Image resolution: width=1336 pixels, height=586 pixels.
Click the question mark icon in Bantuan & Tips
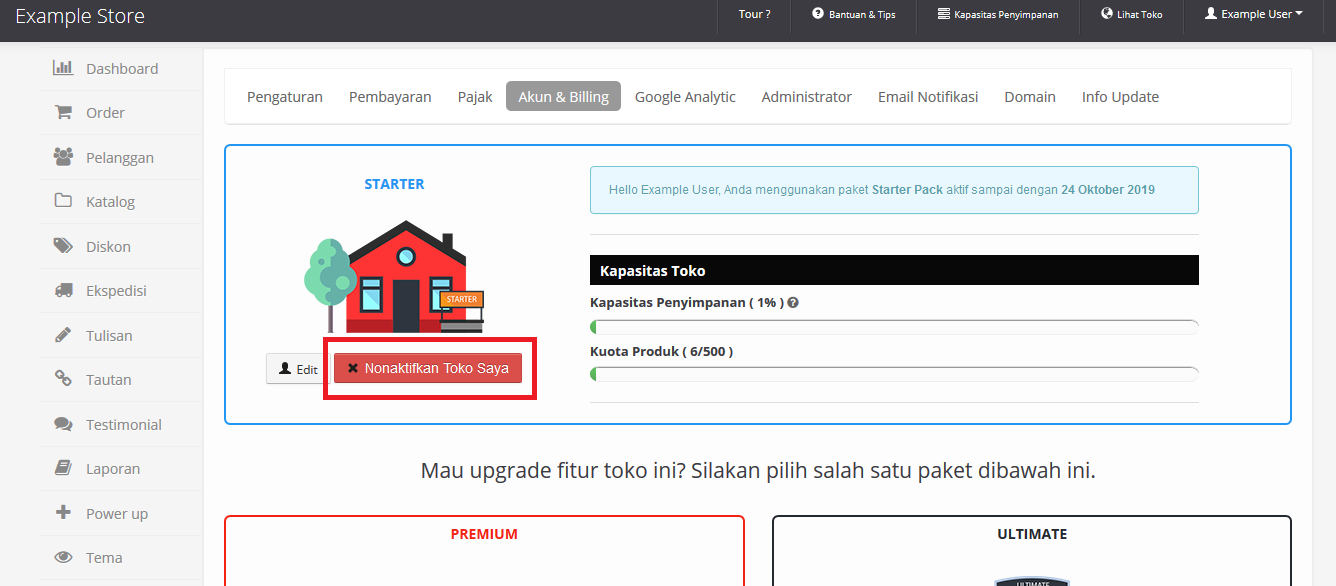point(818,14)
